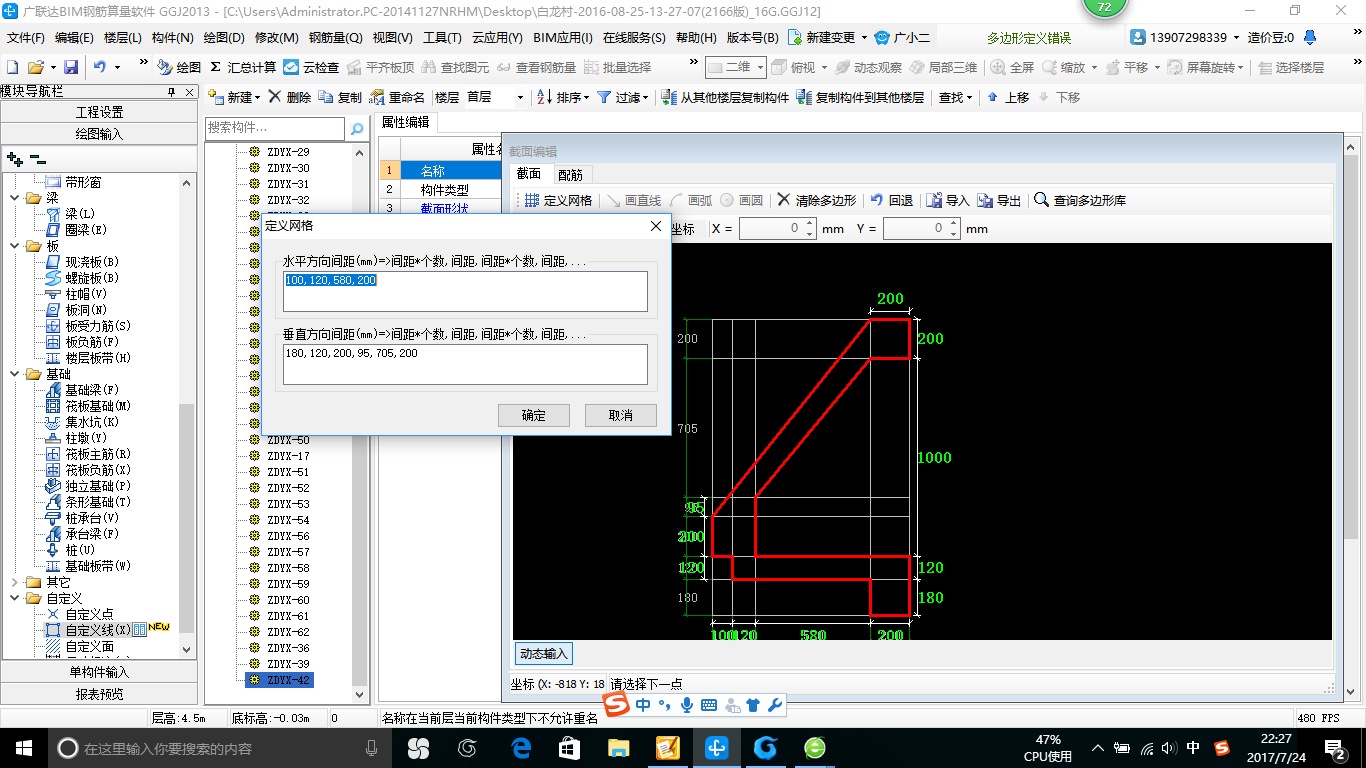Collapse the 梁 tree node
1366x768 pixels.
pyautogui.click(x=14, y=198)
